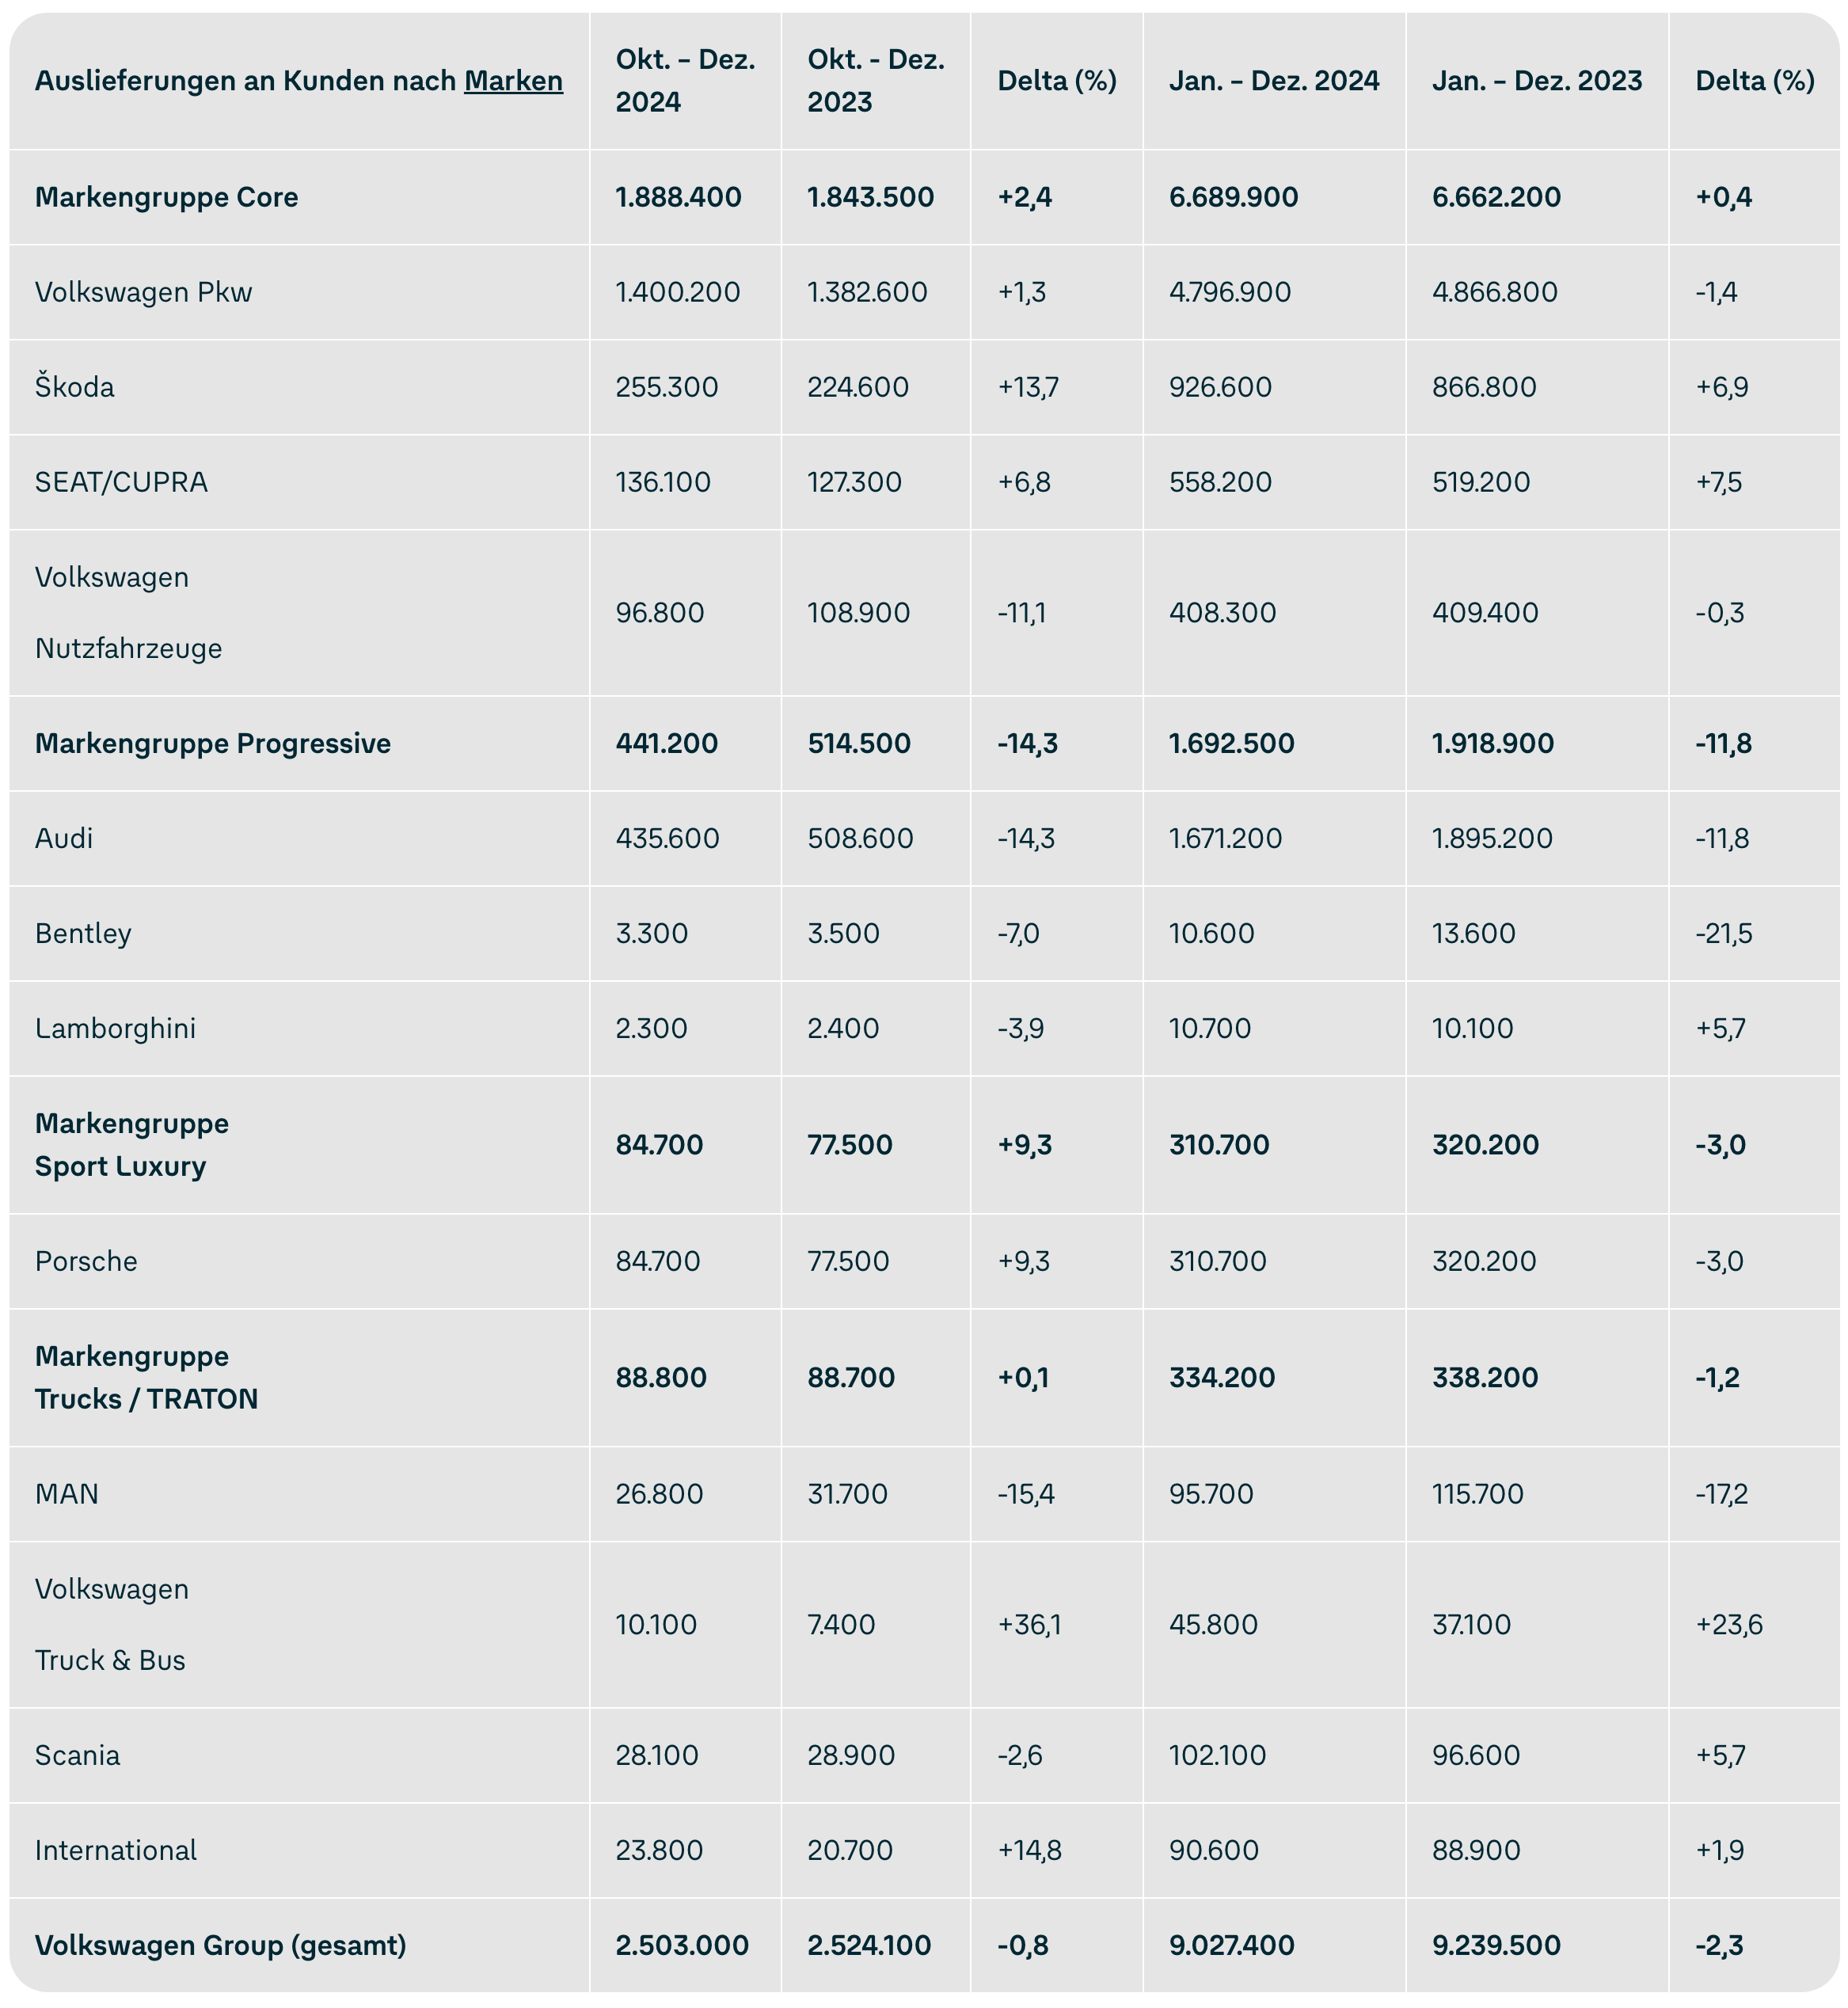Screen dimensions: 1848x2008
Task: Click the Okt. – Dez. 2024 column header
Action: (x=685, y=81)
